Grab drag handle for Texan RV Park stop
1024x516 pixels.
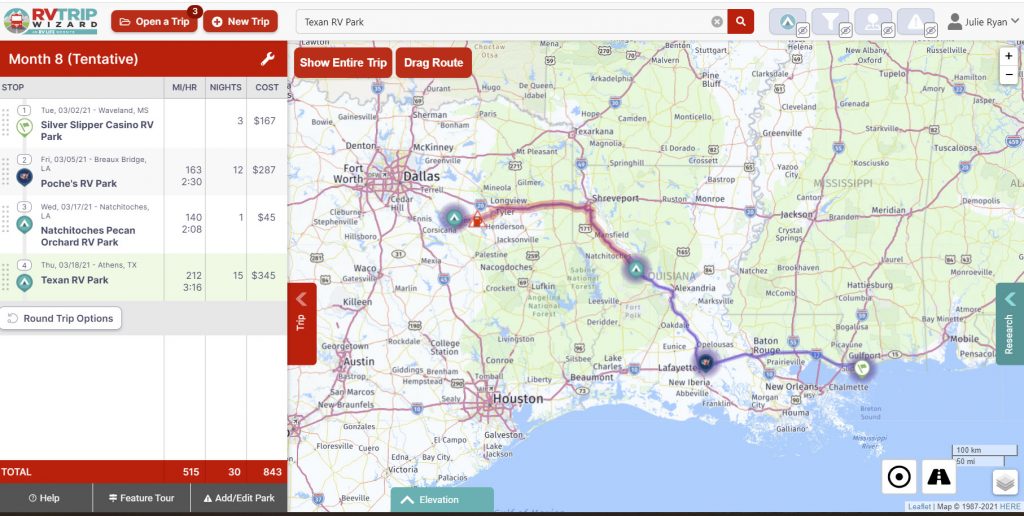click(5, 277)
